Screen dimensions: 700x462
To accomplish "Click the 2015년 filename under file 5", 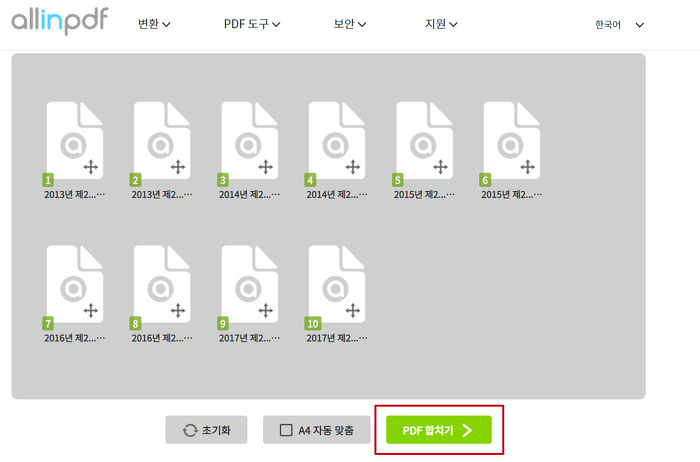I will pos(425,195).
